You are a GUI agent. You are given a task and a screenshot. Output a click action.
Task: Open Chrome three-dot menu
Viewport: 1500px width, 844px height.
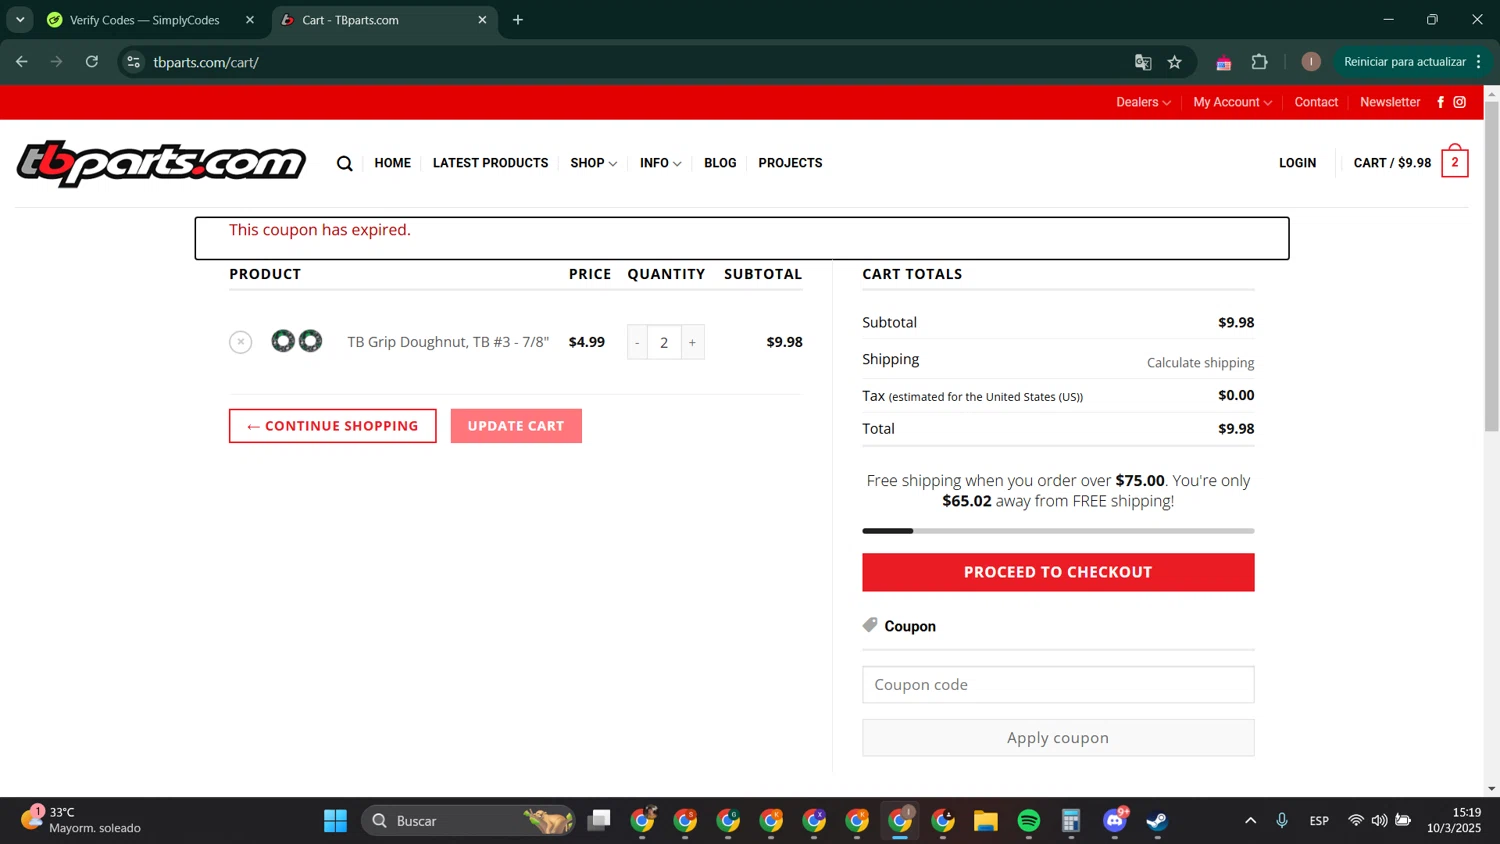tap(1478, 62)
